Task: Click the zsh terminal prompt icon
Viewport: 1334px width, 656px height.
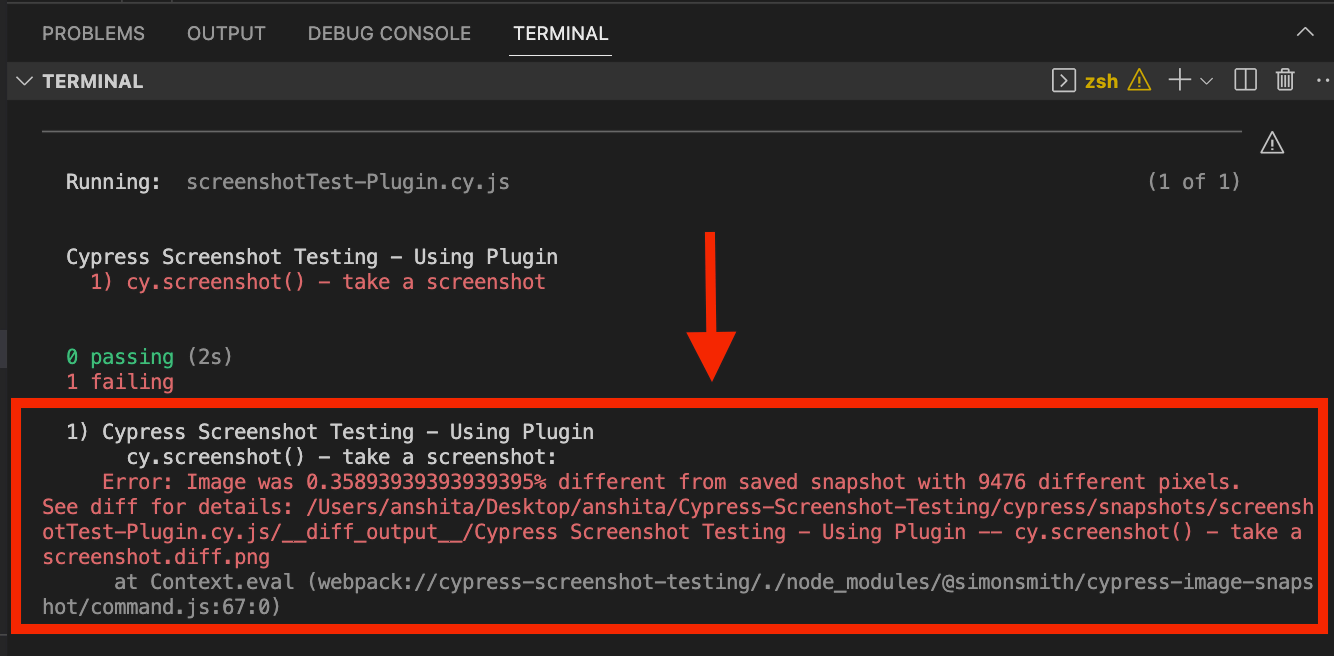Action: pos(1064,81)
